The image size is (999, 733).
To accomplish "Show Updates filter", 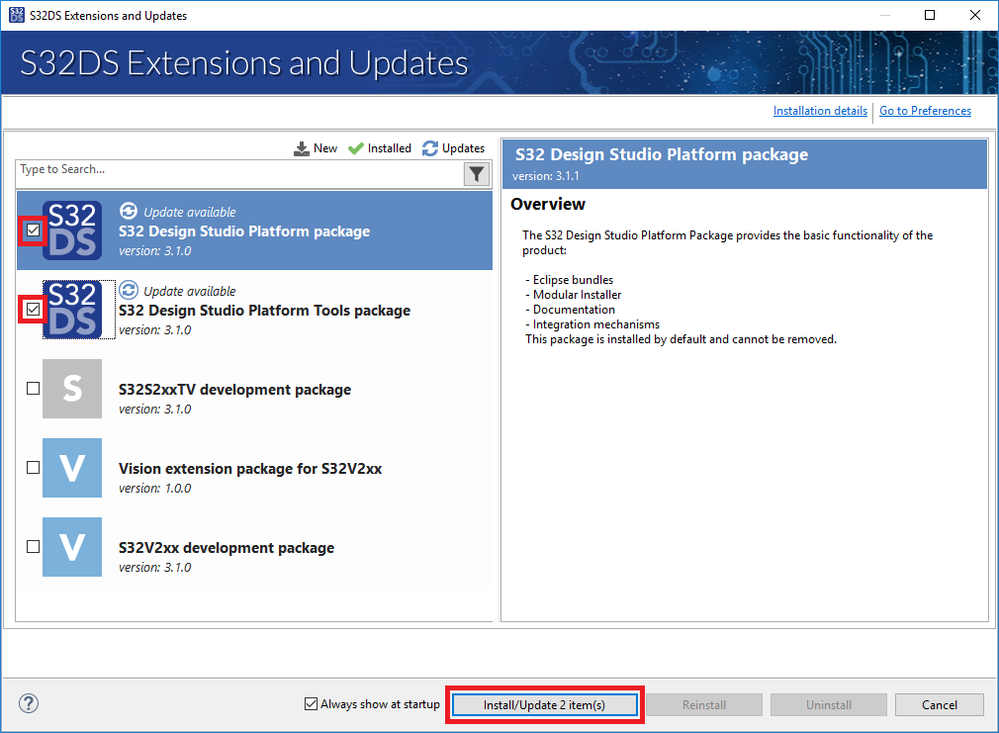I will point(453,148).
